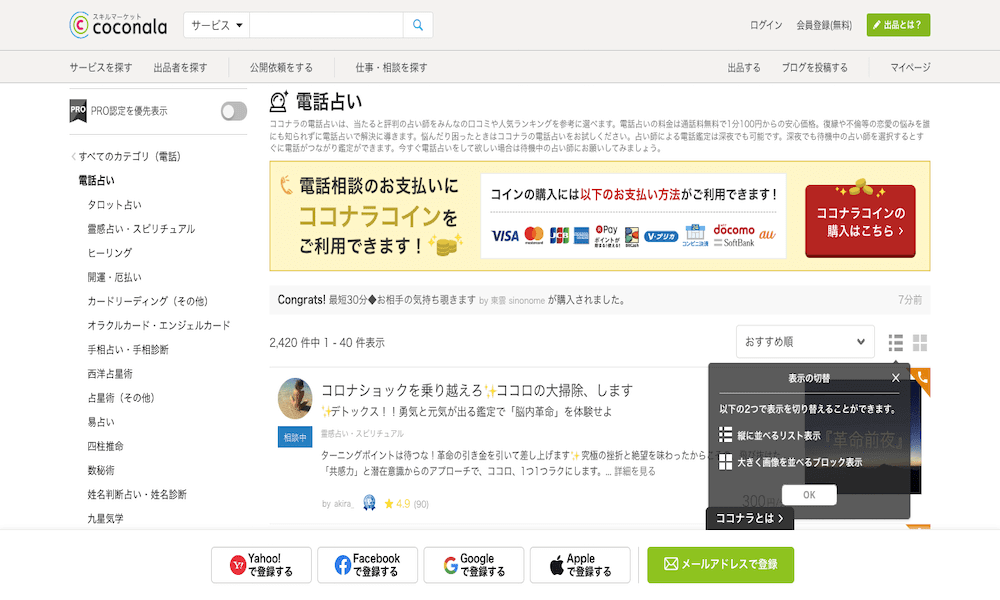This screenshot has width=1000, height=600.
Task: Select 占星術 (その他) category
Action: coord(121,398)
